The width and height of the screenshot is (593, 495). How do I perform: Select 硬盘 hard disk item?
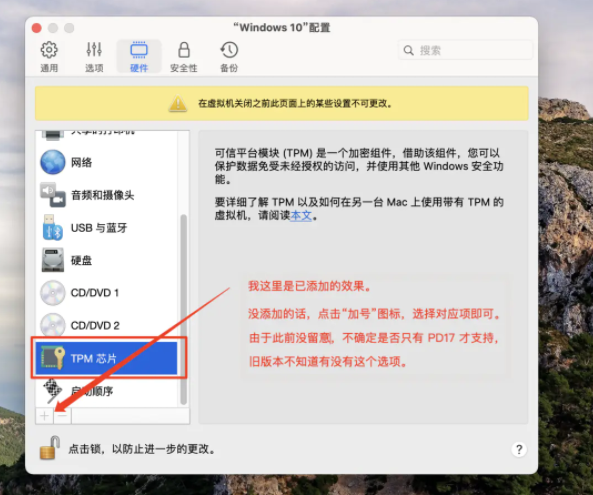pos(106,261)
